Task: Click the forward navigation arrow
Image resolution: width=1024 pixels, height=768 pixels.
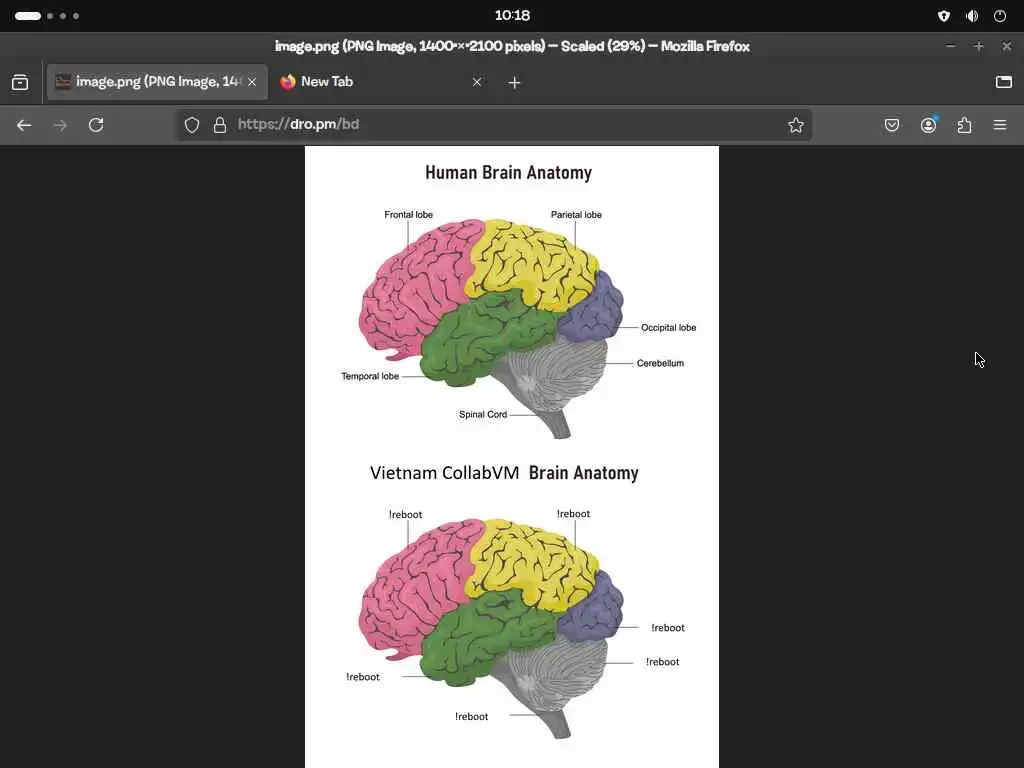Action: (60, 125)
